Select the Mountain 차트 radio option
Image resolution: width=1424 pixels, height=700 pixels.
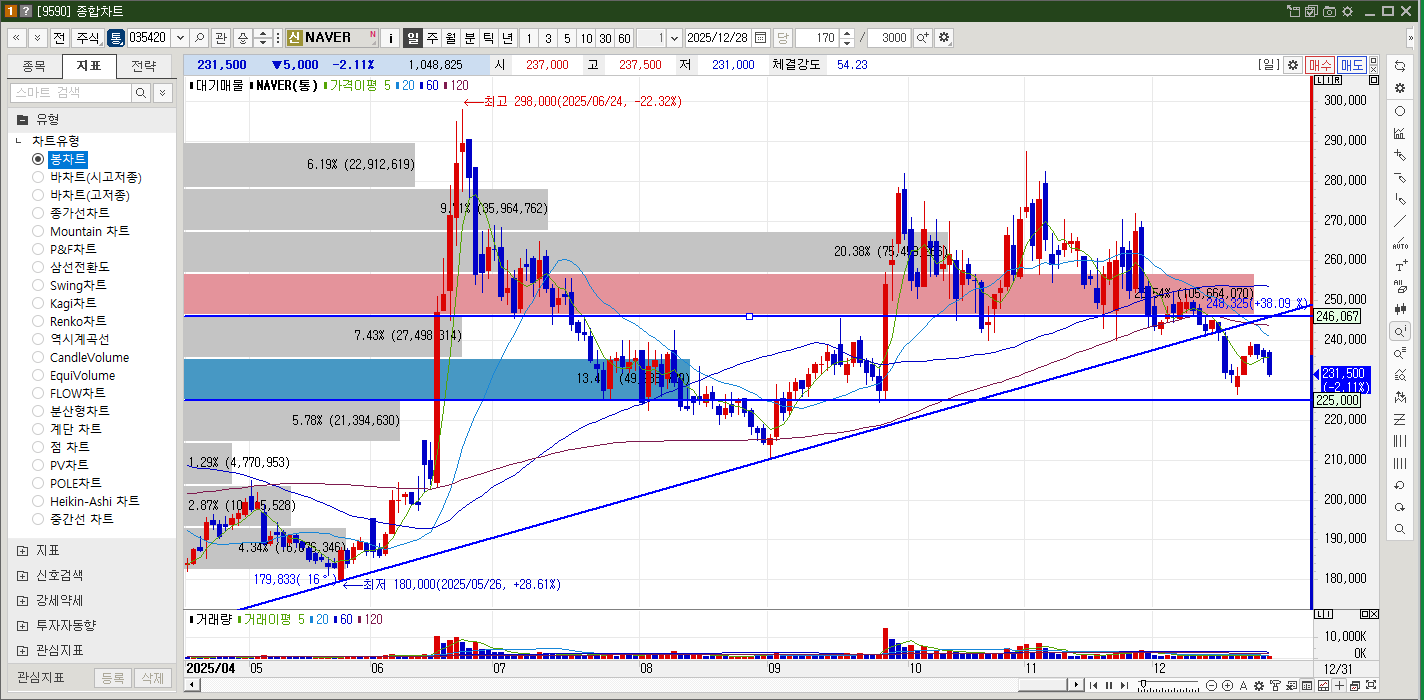[38, 231]
